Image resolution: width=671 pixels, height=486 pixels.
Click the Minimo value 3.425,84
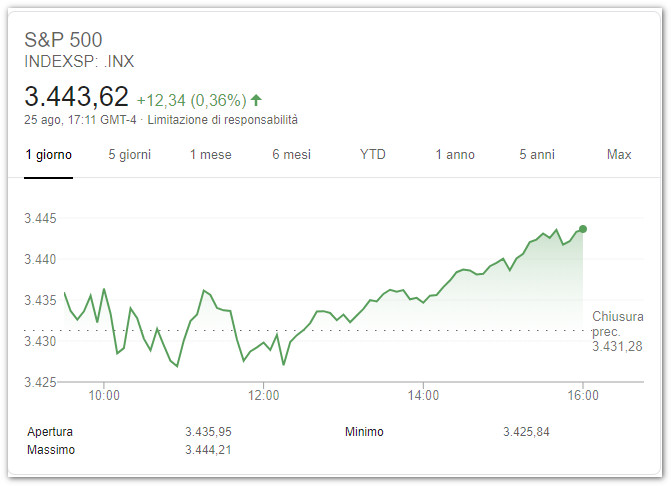tap(526, 432)
